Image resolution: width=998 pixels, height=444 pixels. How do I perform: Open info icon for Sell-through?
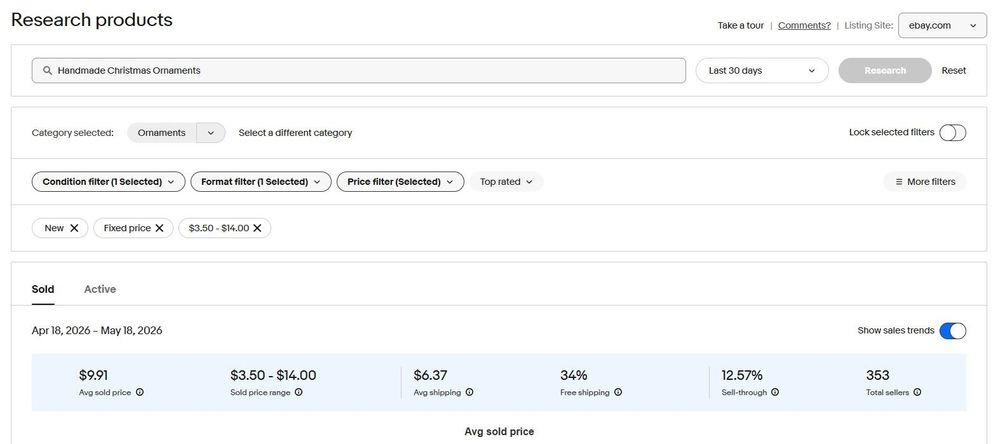[x=775, y=392]
